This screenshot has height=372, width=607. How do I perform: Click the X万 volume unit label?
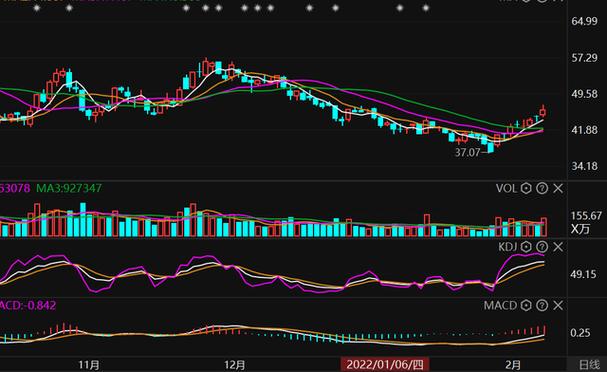tap(581, 229)
